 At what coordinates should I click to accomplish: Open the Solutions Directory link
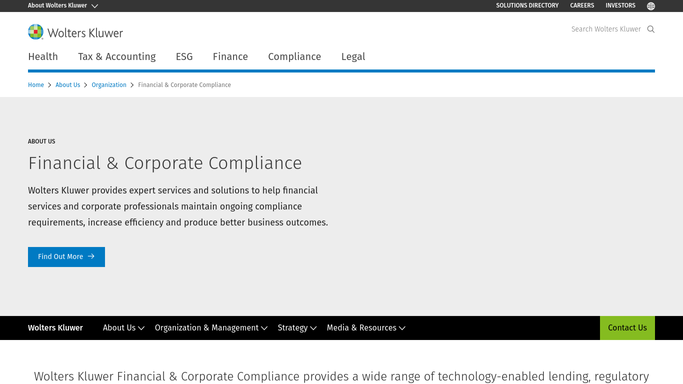point(527,6)
